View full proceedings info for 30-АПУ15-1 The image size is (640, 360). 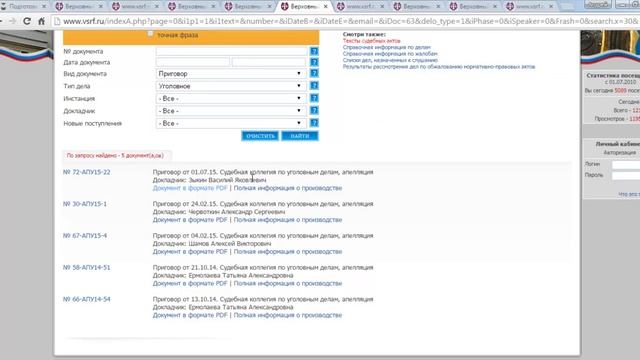click(x=288, y=220)
